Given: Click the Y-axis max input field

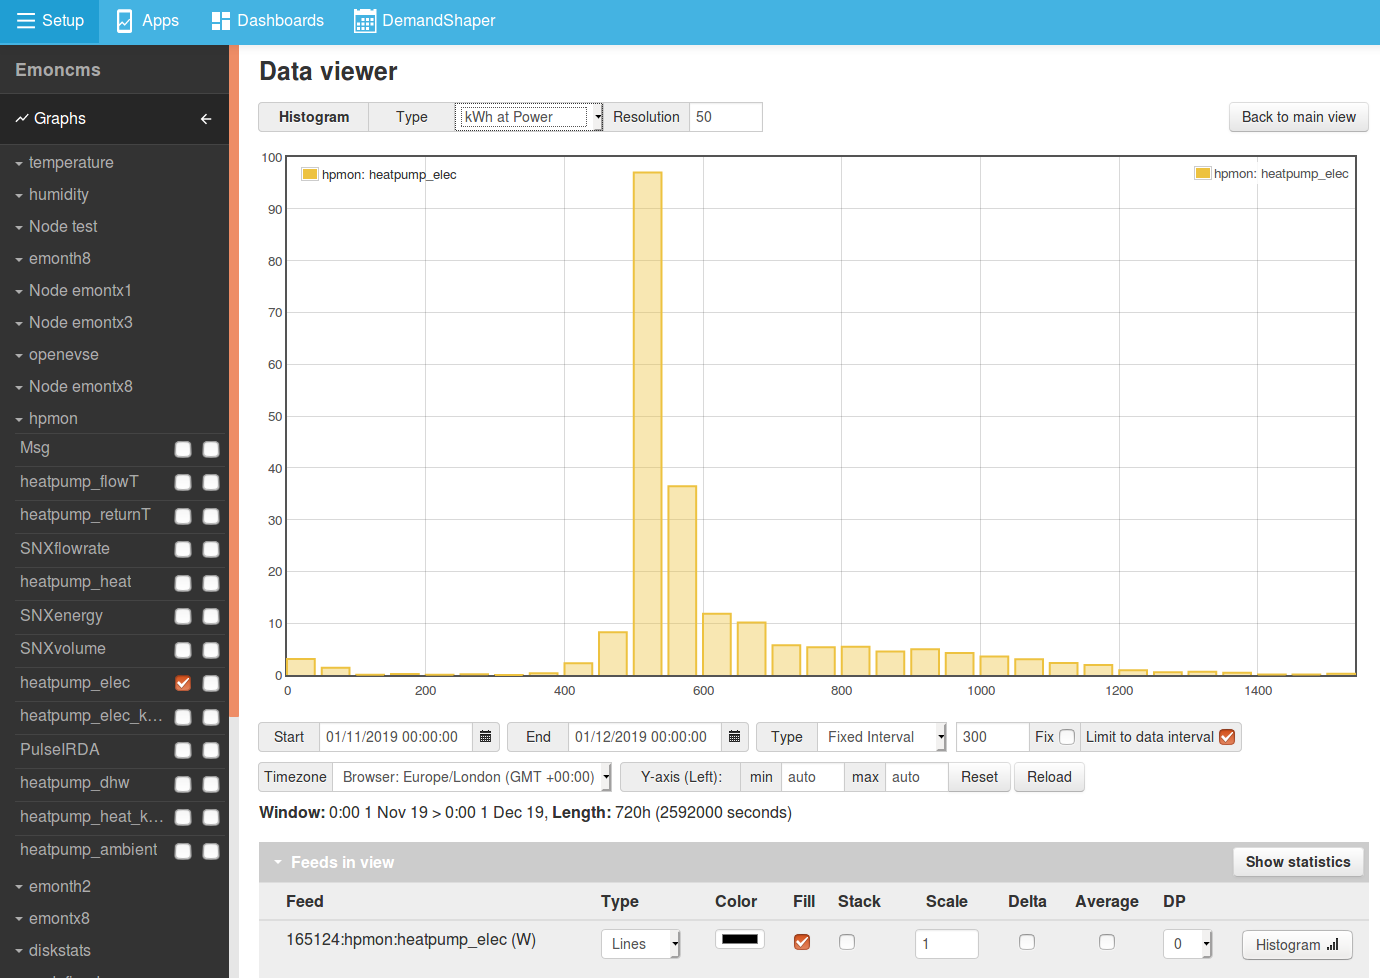Looking at the screenshot, I should [x=916, y=777].
